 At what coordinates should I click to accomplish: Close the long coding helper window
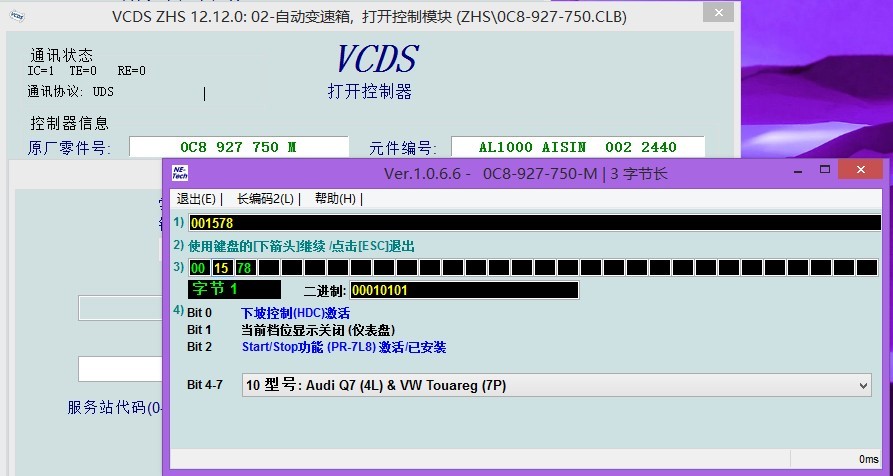coord(860,169)
